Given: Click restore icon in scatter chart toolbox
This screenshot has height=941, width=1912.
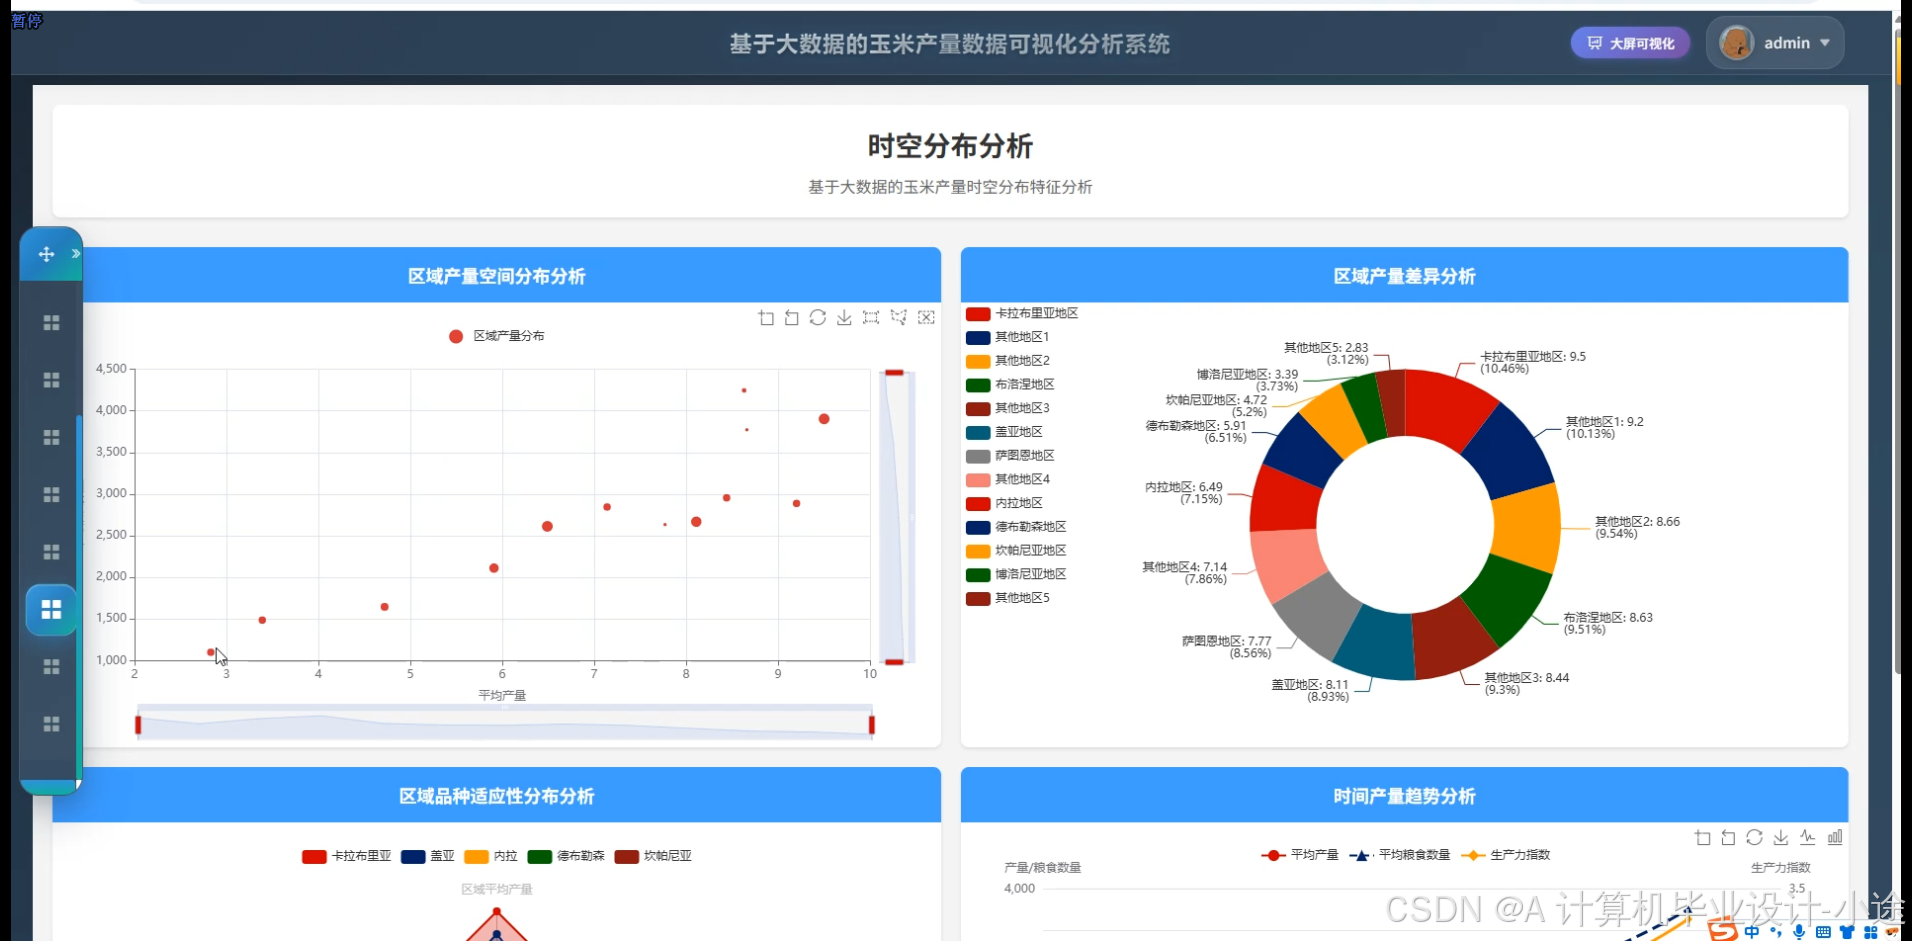Looking at the screenshot, I should tap(818, 318).
